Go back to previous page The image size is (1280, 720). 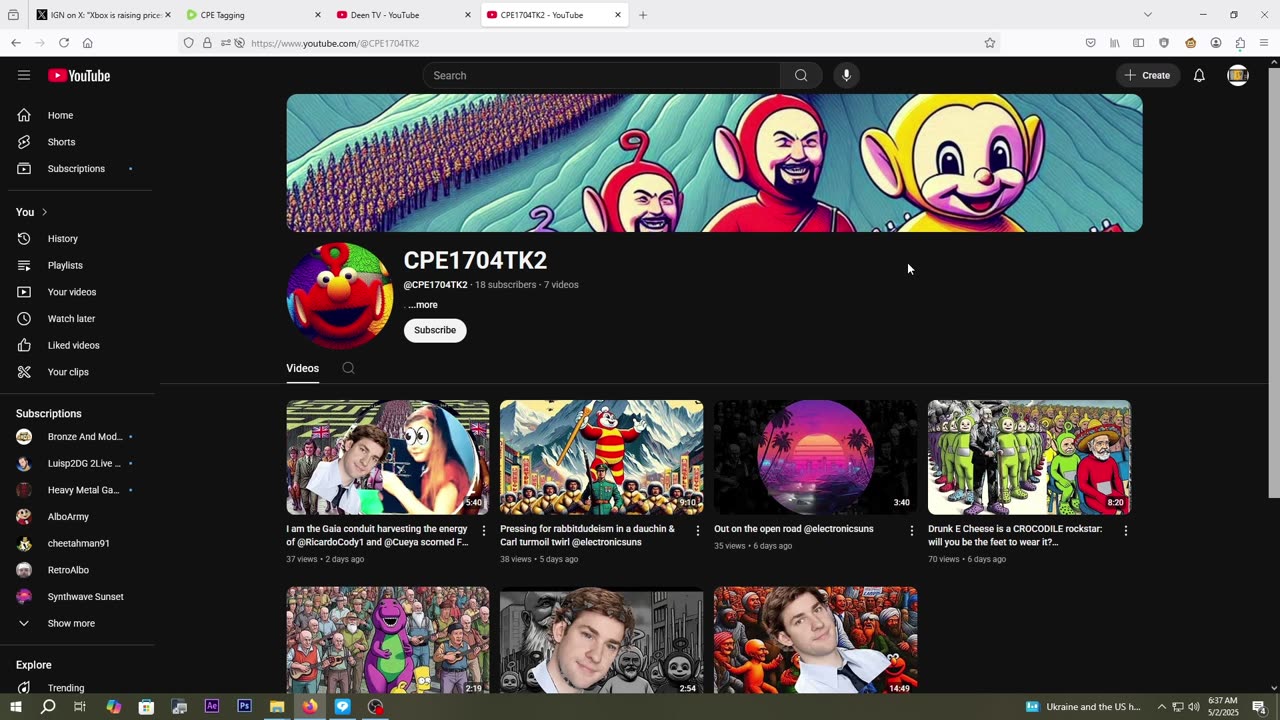pyautogui.click(x=16, y=43)
